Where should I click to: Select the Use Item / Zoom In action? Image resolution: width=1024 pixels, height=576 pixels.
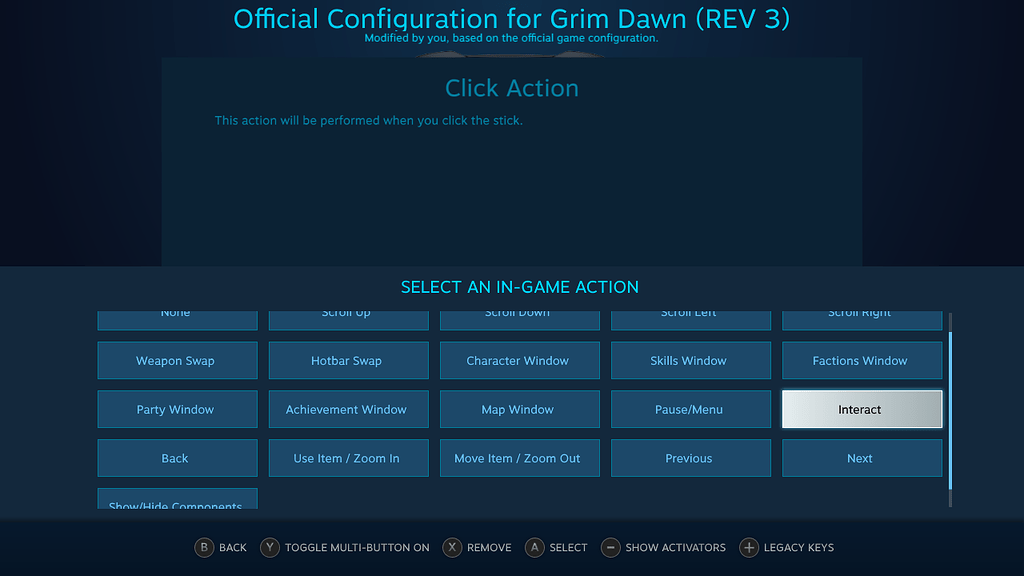(348, 458)
